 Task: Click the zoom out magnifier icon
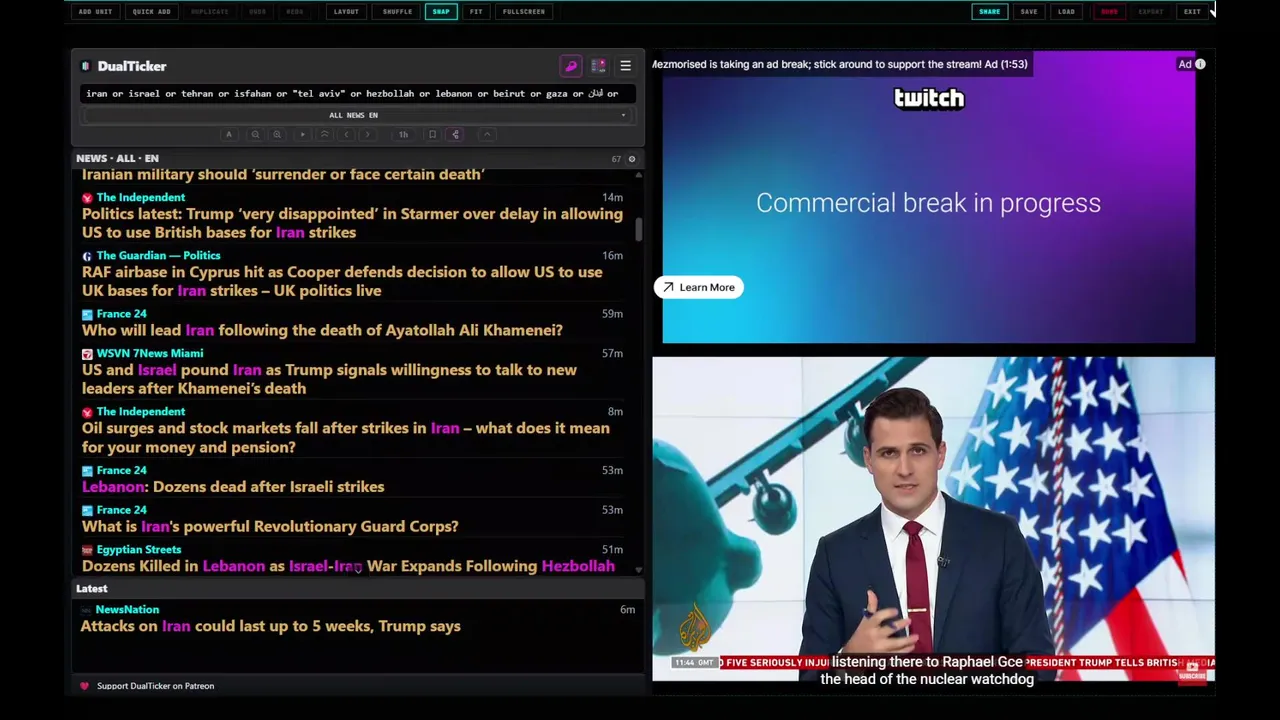click(255, 134)
